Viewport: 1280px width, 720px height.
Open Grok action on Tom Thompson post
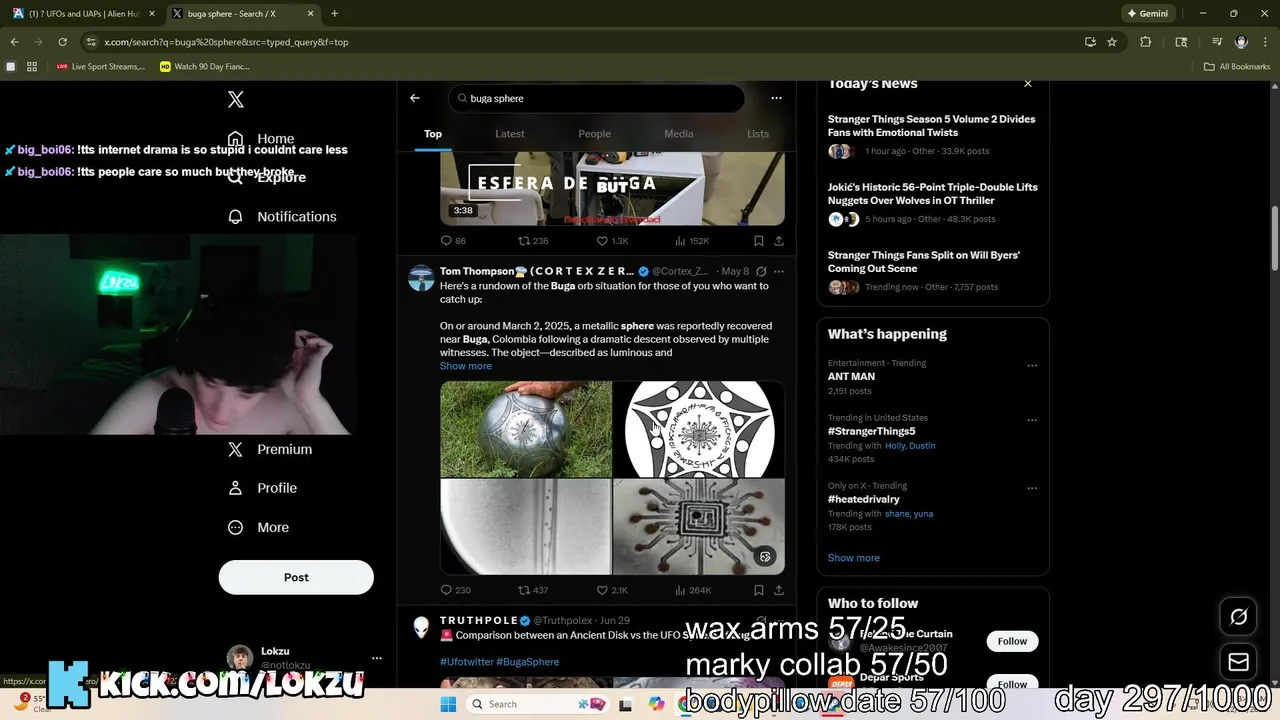coord(761,271)
